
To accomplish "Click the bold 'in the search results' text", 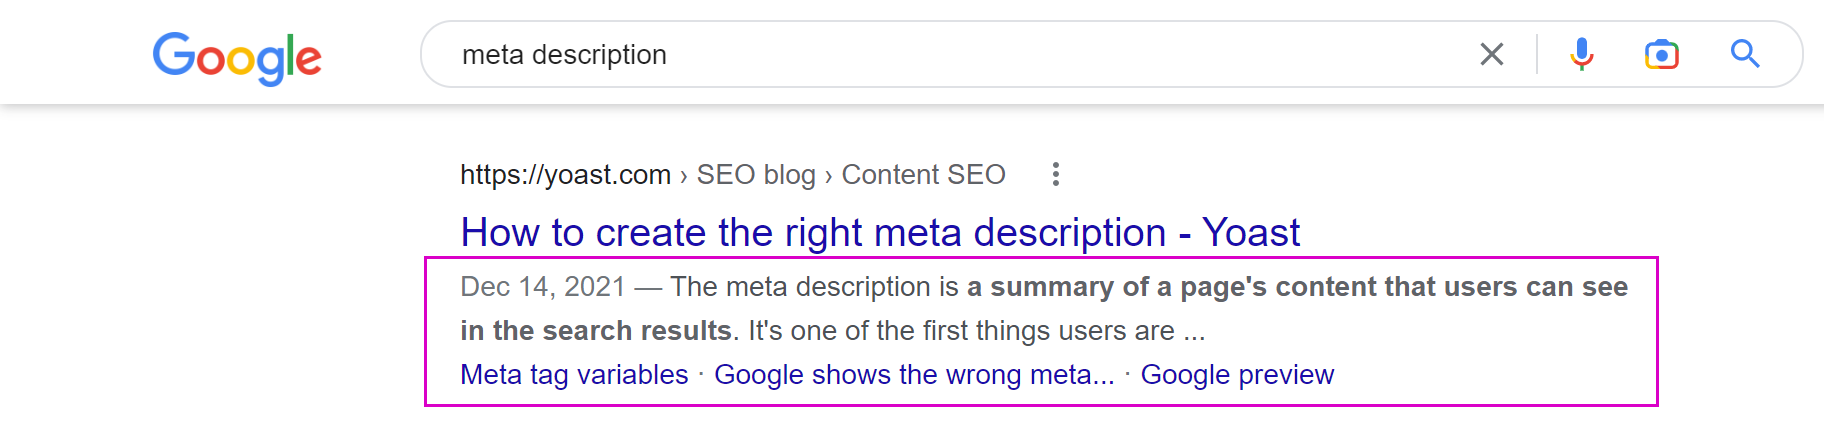I will (596, 331).
